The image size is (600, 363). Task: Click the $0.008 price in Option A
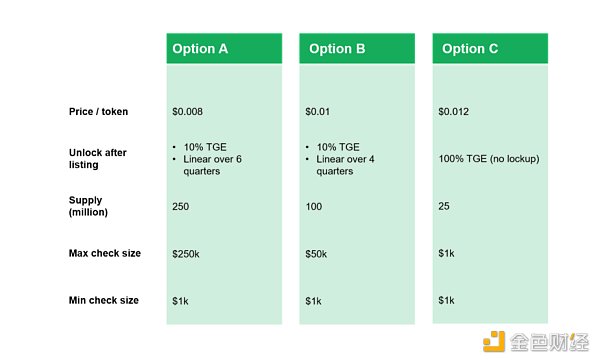pos(188,112)
